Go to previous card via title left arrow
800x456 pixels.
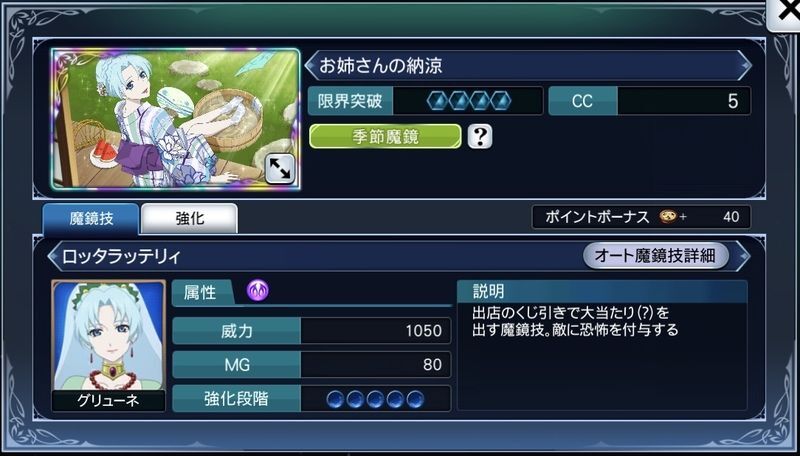(311, 65)
